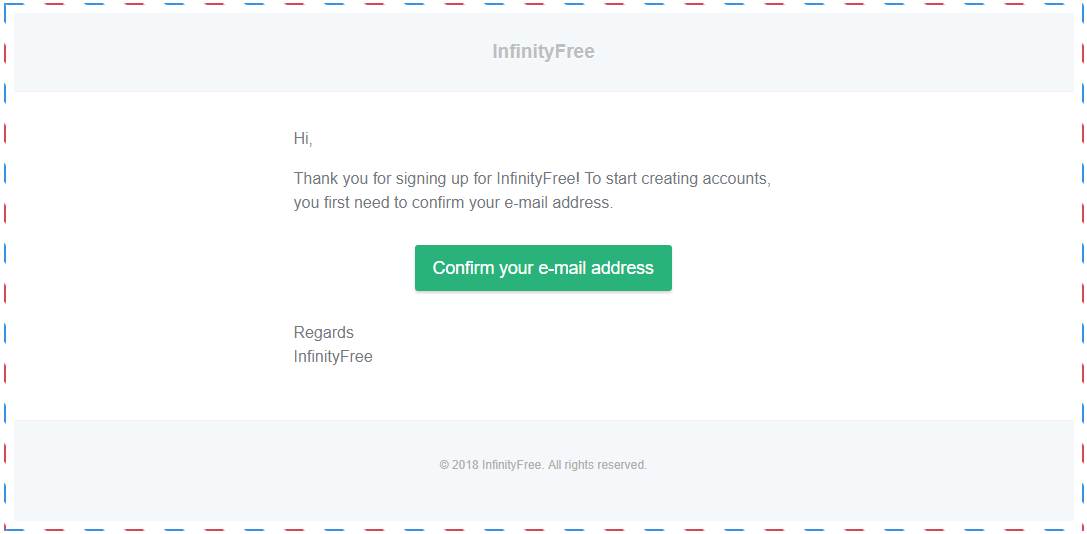Screen dimensions: 1087x534
Task: Click "InfinityFree" in the footer copyright line
Action: (511, 465)
